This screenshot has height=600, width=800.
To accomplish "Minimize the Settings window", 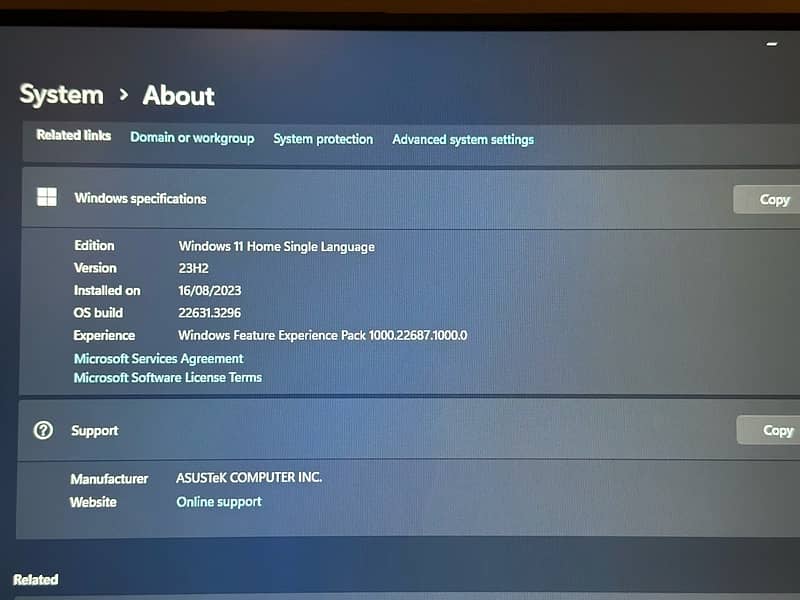I will click(771, 44).
